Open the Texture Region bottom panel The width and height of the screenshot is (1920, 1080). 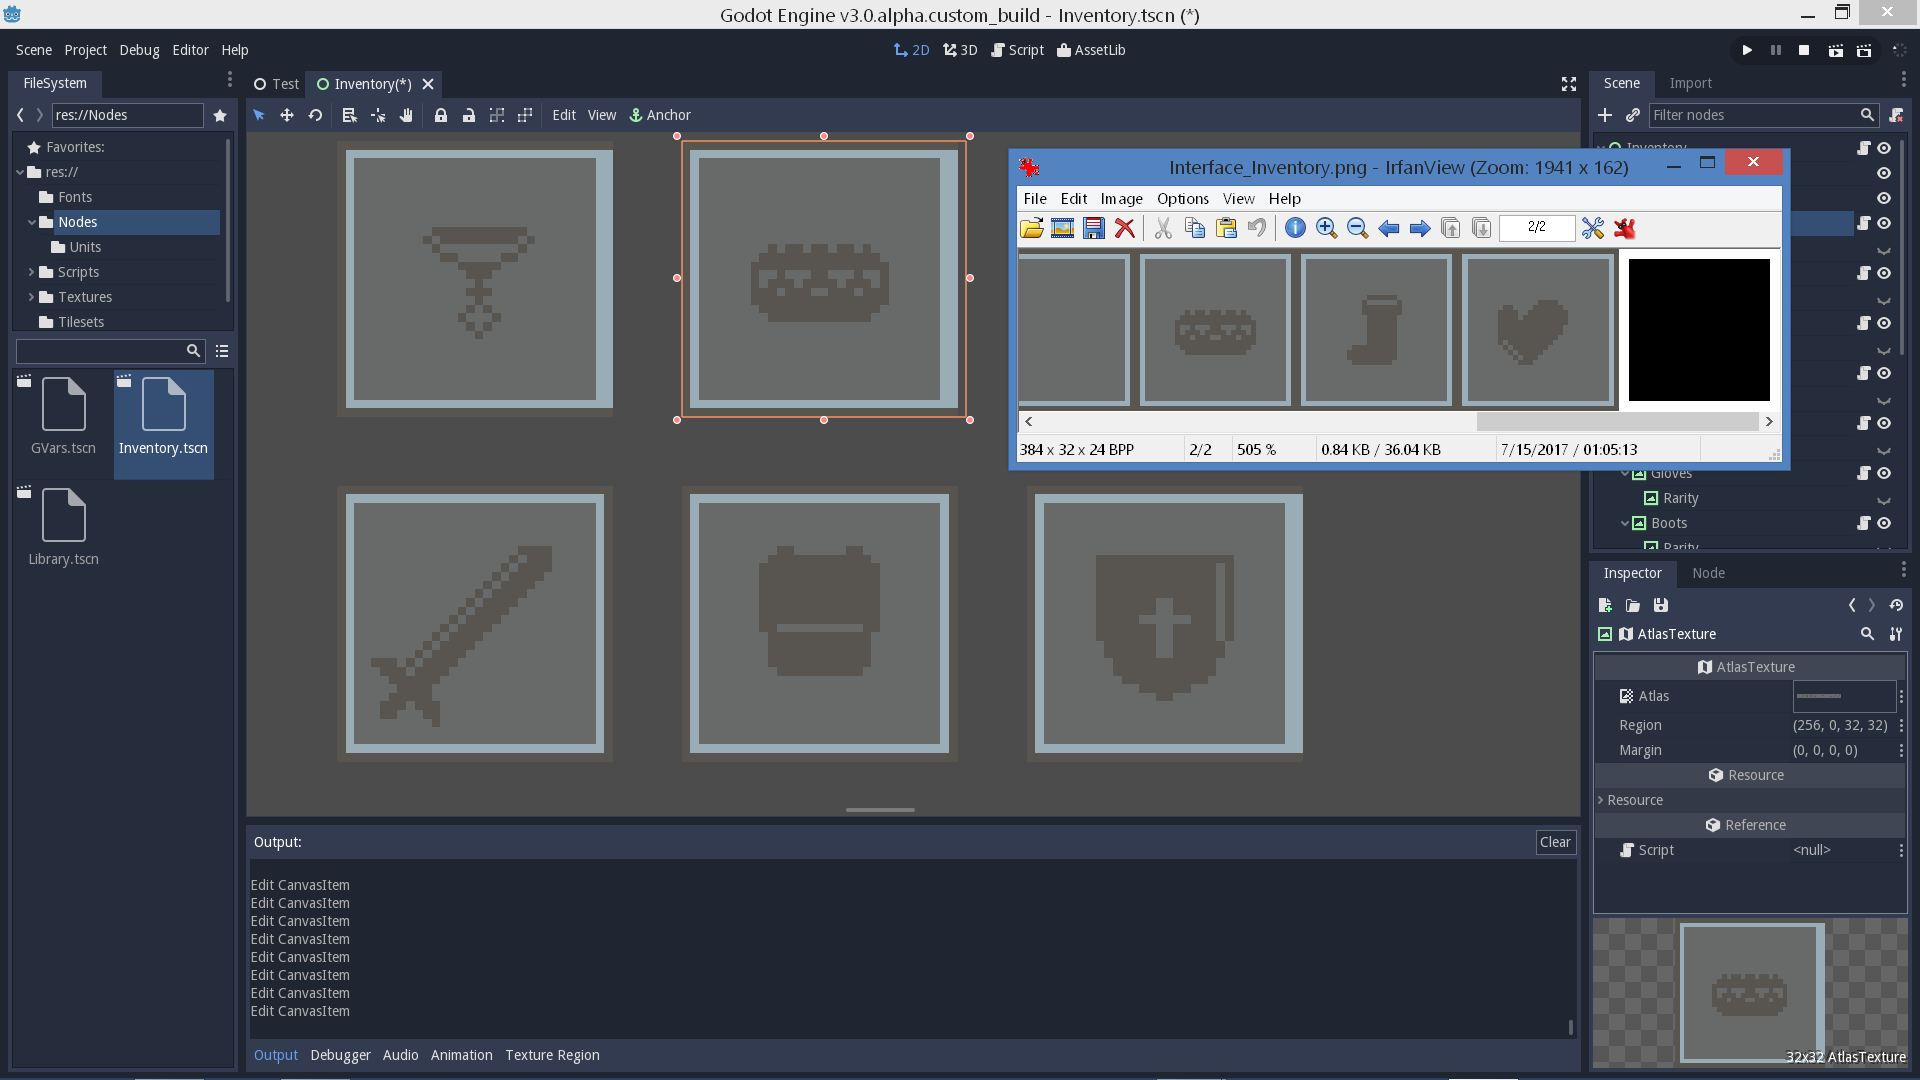coord(552,1055)
